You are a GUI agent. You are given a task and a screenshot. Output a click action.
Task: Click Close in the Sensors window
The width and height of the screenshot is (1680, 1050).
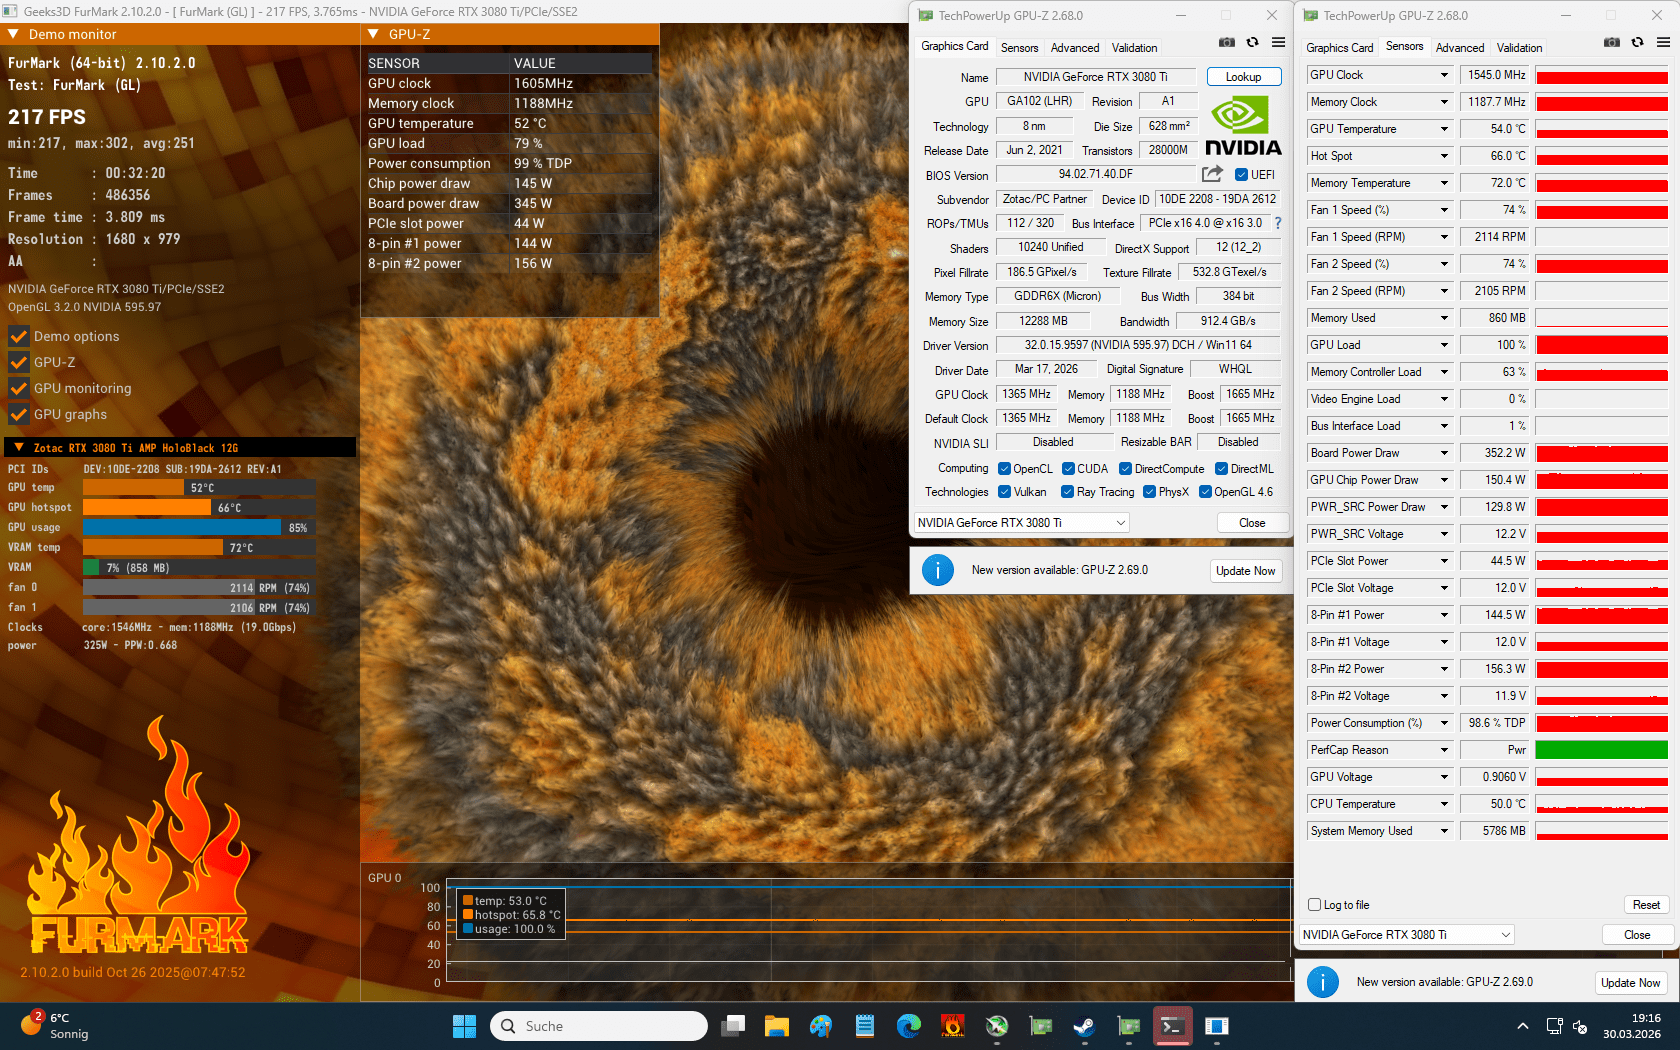pyautogui.click(x=1637, y=935)
